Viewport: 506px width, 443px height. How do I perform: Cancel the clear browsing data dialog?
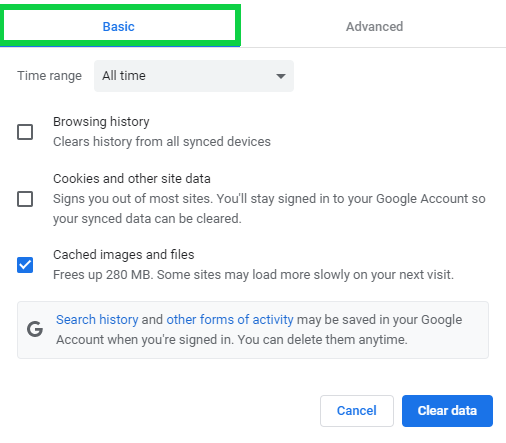pyautogui.click(x=357, y=411)
